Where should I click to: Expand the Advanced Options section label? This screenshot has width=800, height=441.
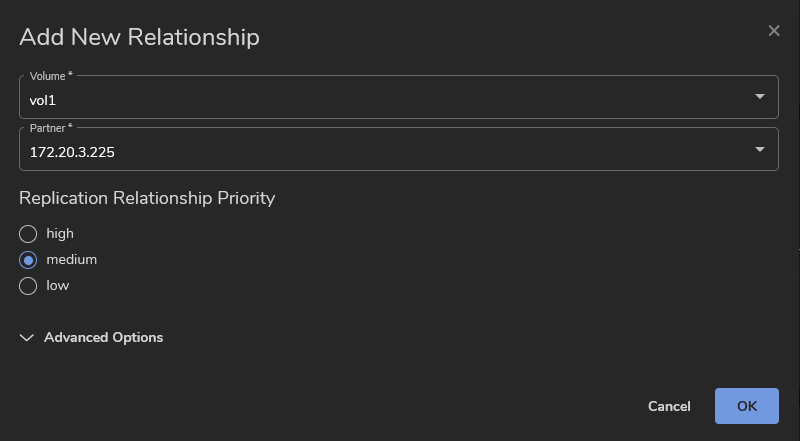click(104, 338)
